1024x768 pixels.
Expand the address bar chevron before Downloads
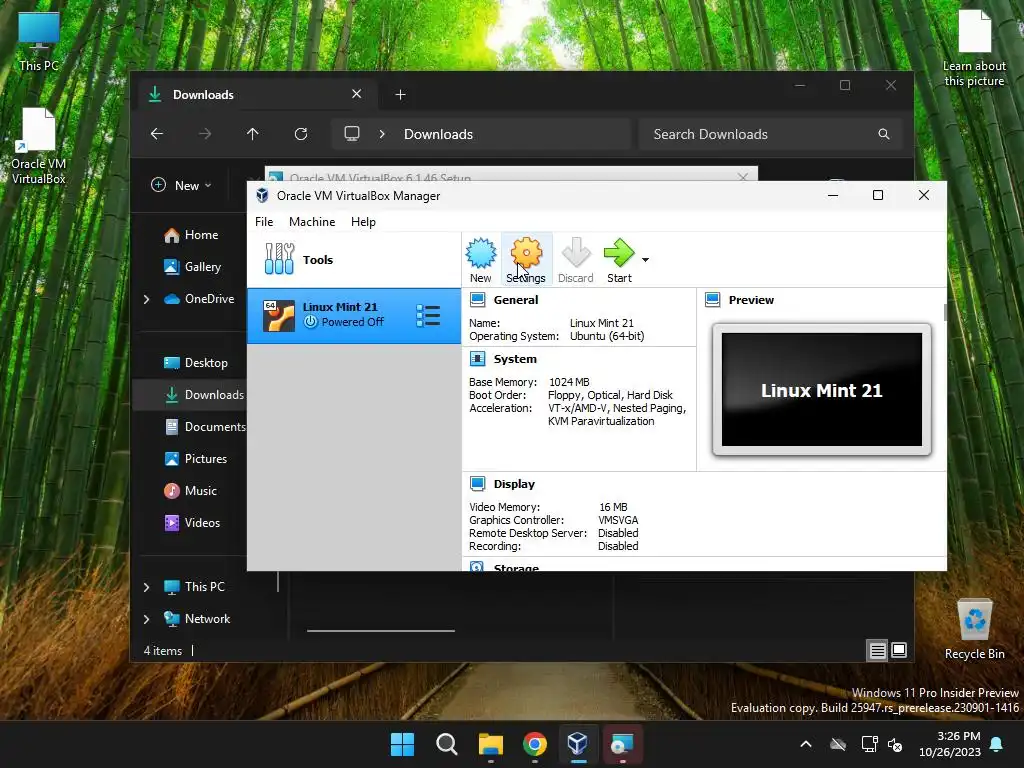[382, 134]
